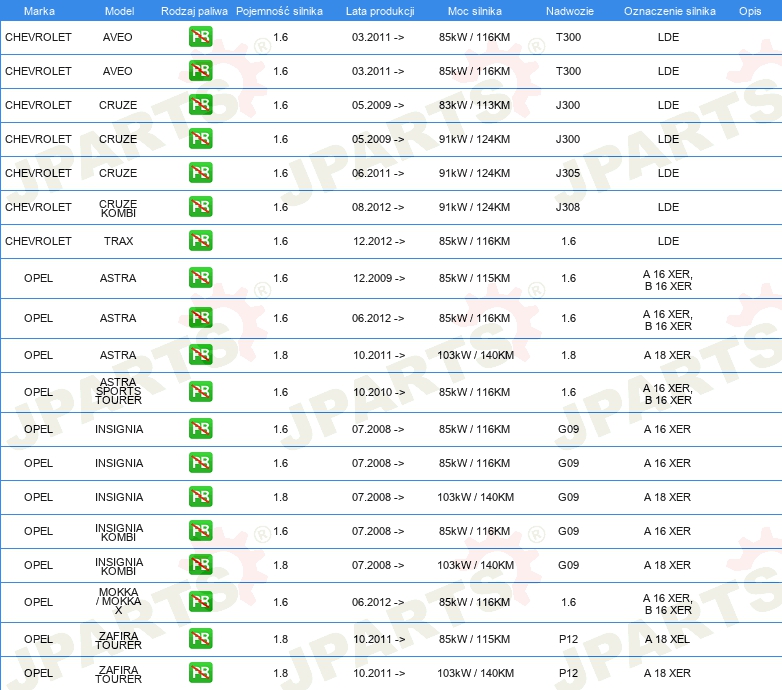Click the Nadwozie column header
The image size is (782, 690).
pyautogui.click(x=570, y=11)
